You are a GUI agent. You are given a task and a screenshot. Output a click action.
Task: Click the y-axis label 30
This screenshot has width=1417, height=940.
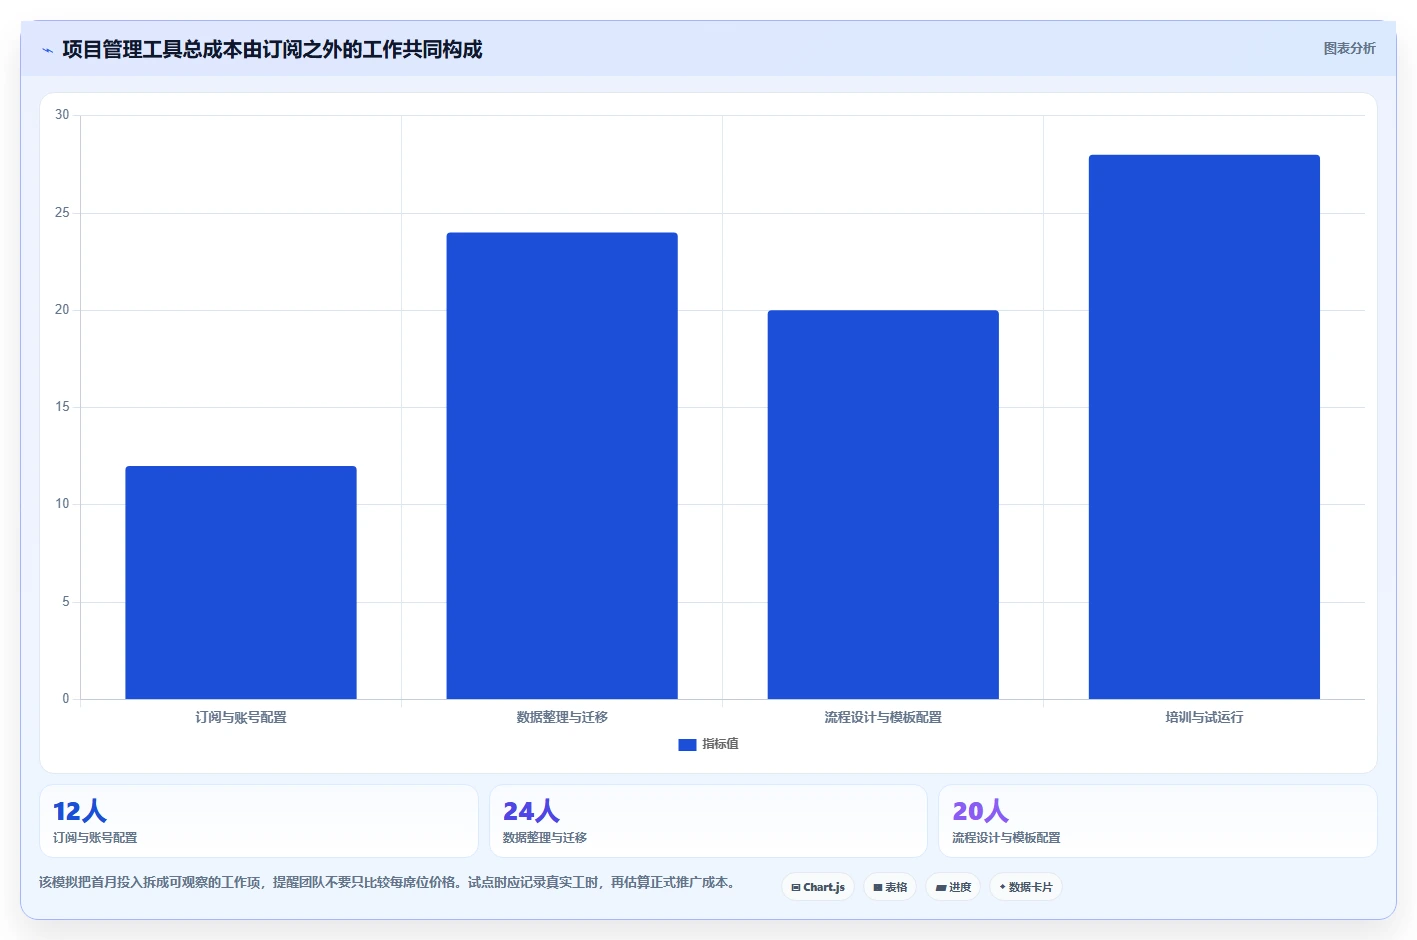[x=62, y=115]
